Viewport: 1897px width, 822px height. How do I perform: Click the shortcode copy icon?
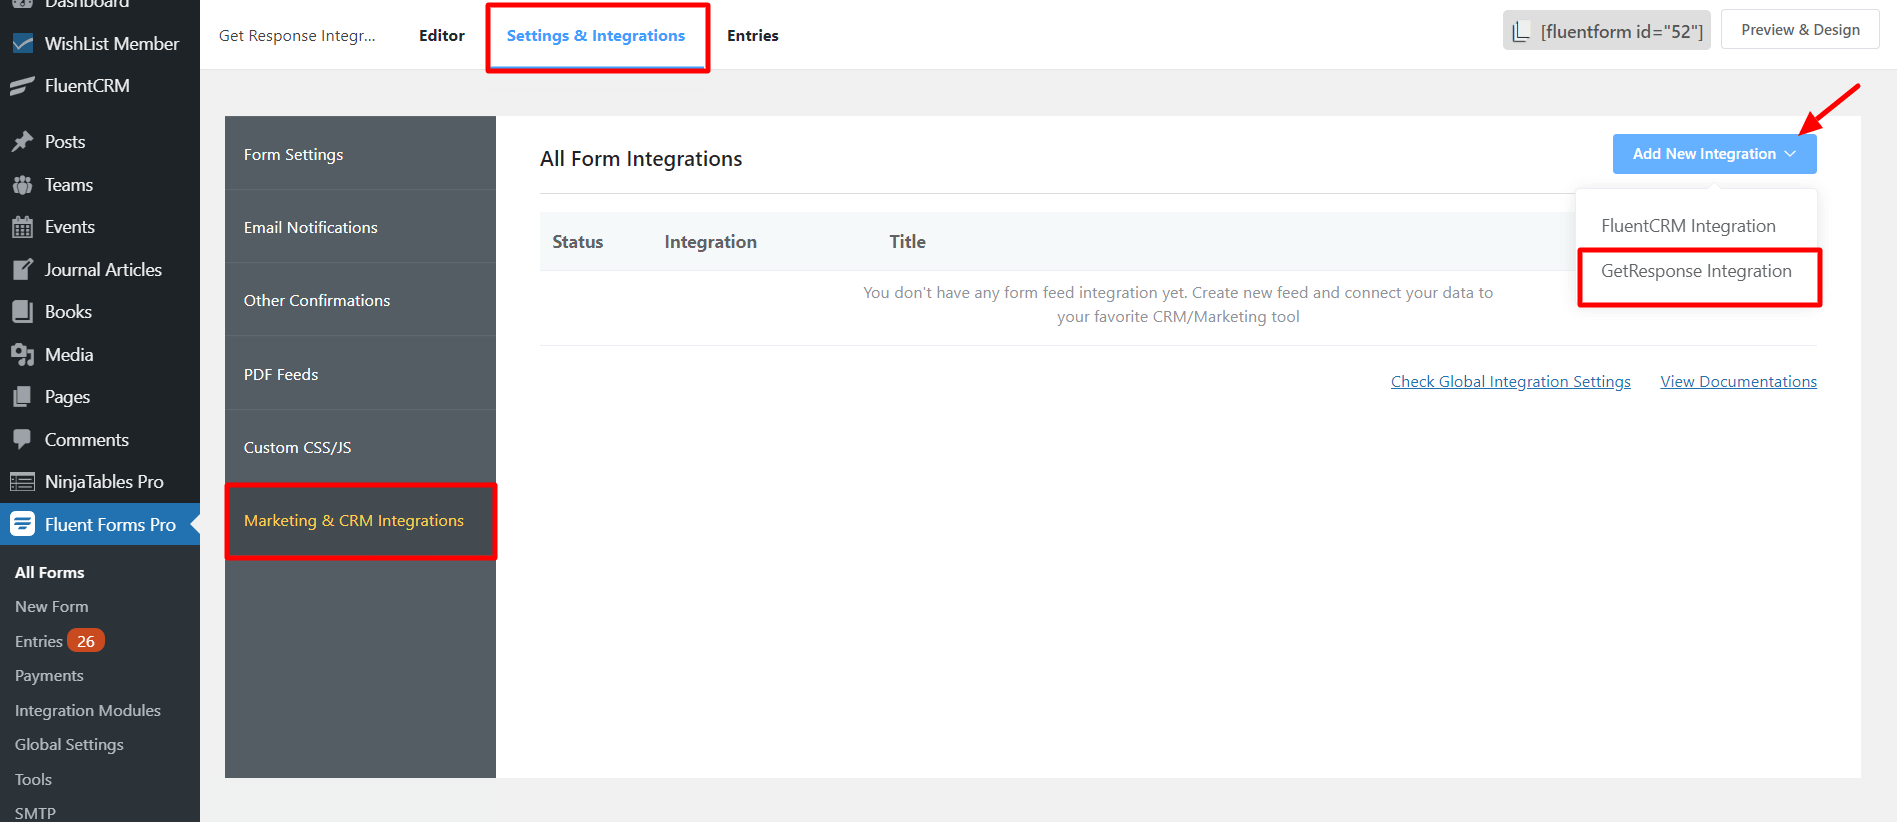pyautogui.click(x=1521, y=32)
